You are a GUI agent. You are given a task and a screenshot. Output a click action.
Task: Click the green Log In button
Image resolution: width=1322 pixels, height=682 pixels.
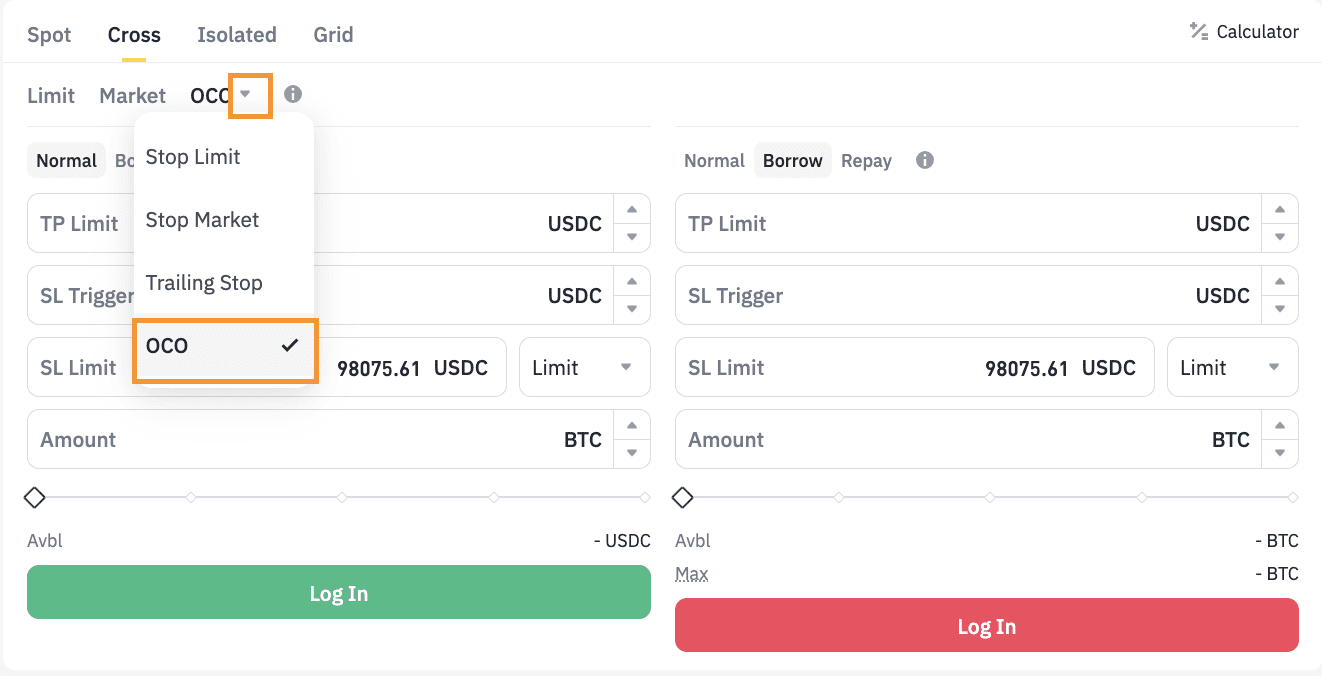coord(338,592)
